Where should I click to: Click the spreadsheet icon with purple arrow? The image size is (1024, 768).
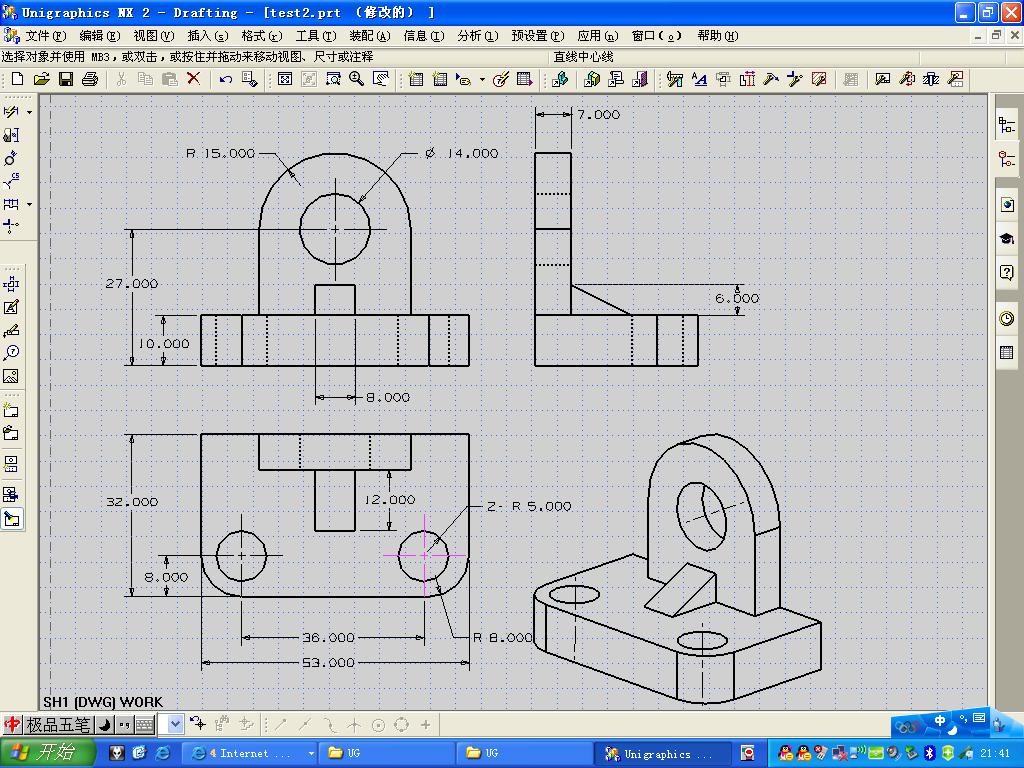(524, 79)
